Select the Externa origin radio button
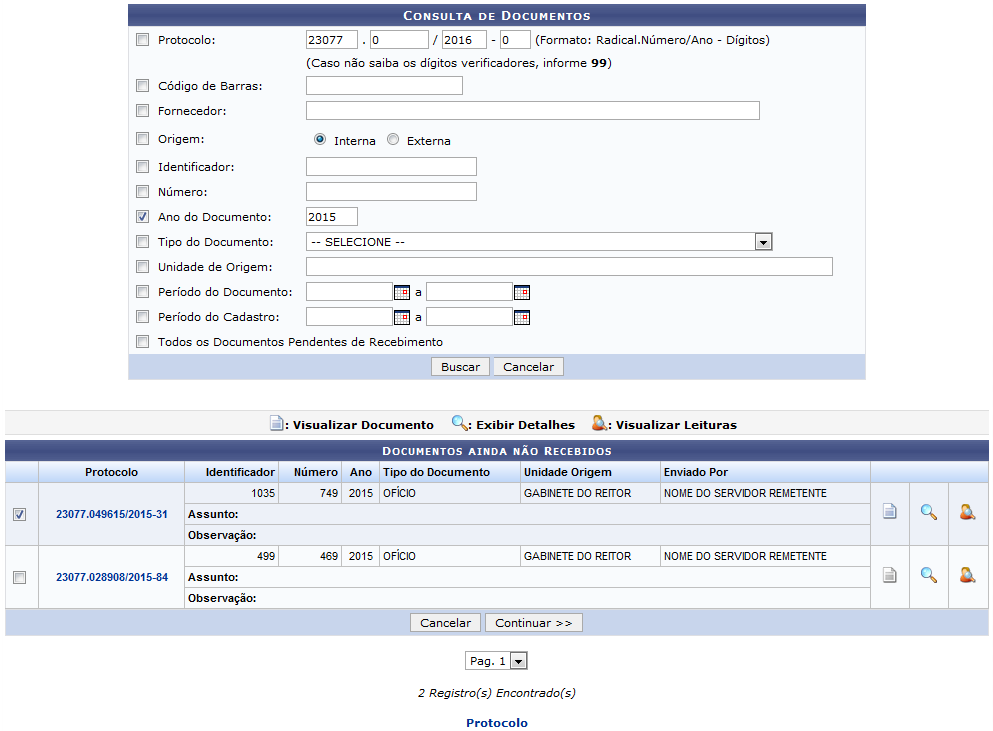Image resolution: width=993 pixels, height=731 pixels. coord(393,139)
